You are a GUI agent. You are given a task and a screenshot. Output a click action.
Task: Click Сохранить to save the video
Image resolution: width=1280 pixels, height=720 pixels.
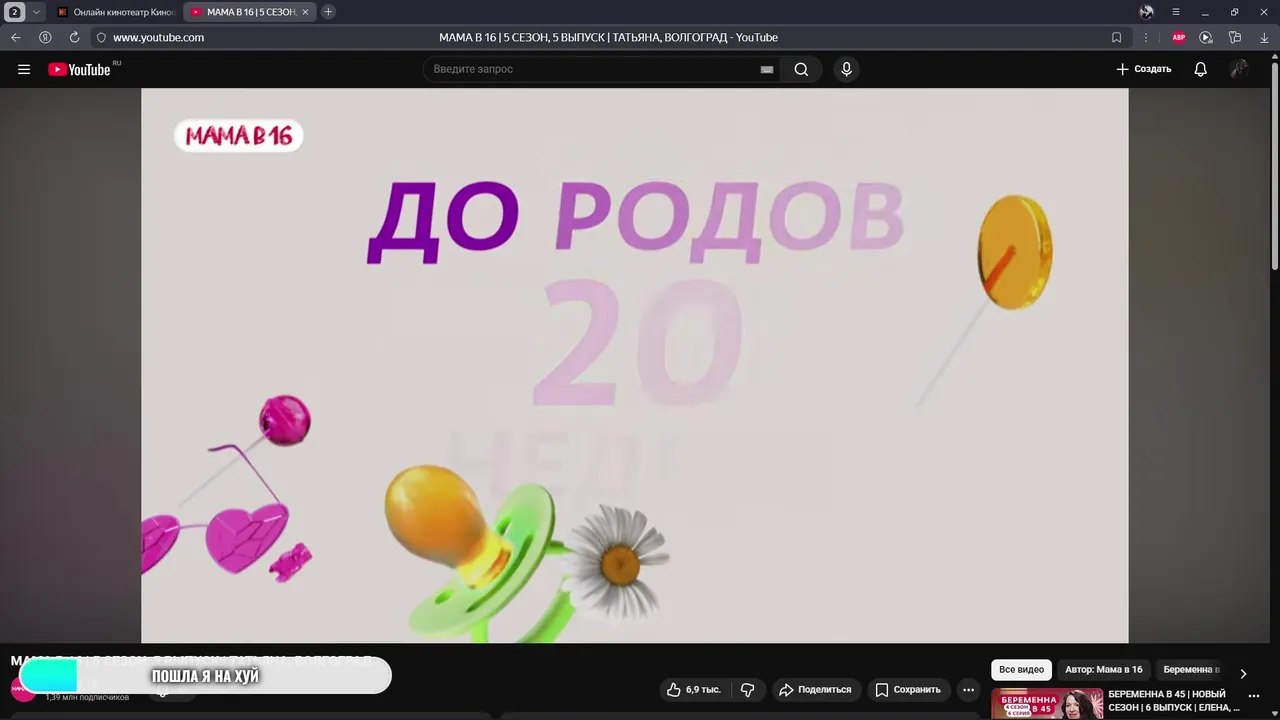click(908, 689)
